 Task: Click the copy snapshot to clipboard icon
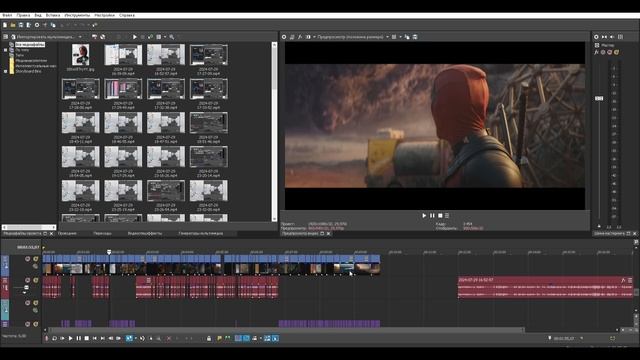pyautogui.click(x=407, y=37)
